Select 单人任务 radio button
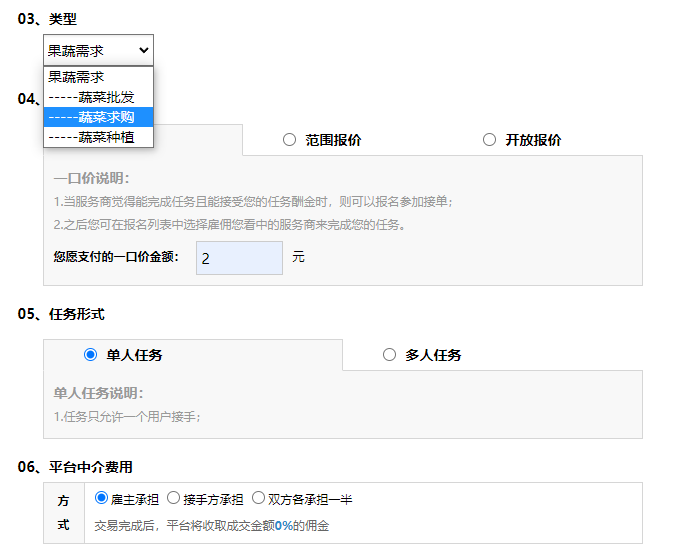Screen dimensions: 679x558 (91, 355)
